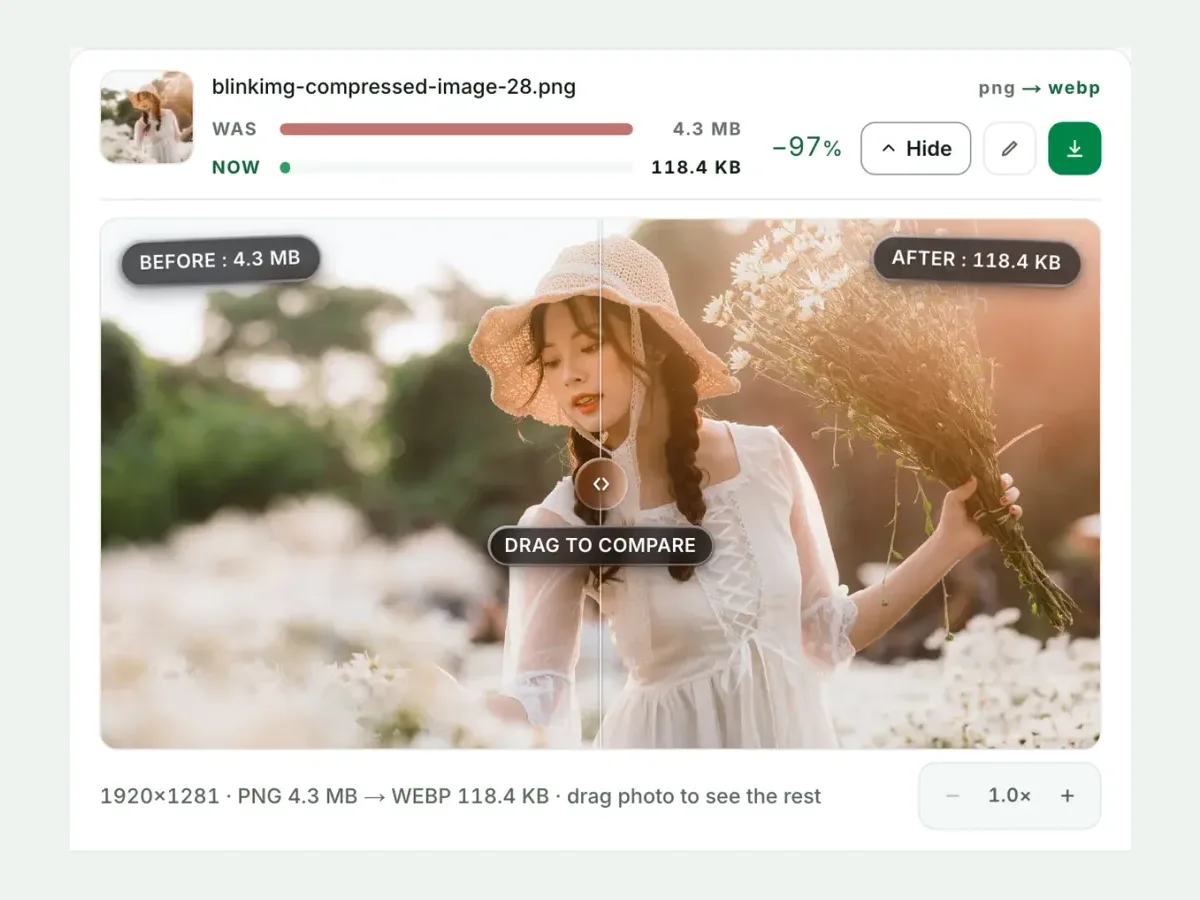
Task: Click the pencil edit icon
Action: [1009, 149]
